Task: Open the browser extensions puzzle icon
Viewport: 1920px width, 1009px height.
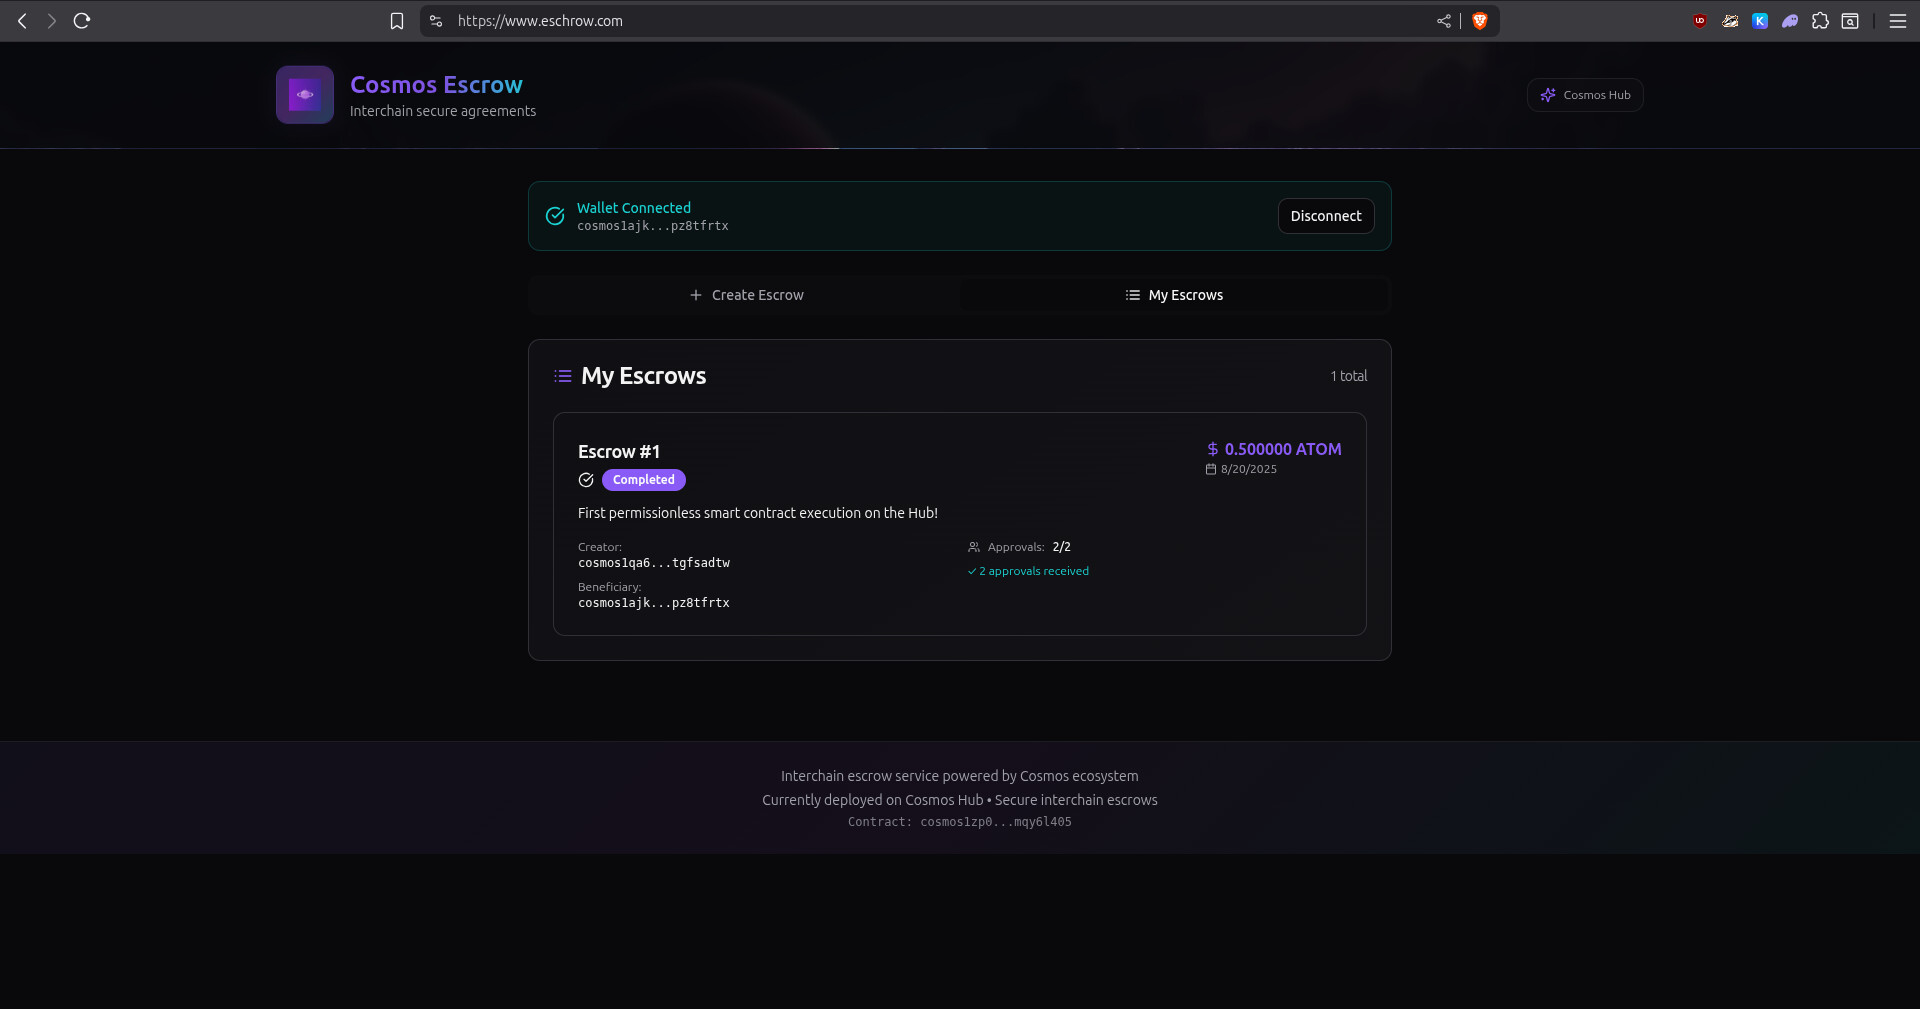Action: click(x=1820, y=21)
